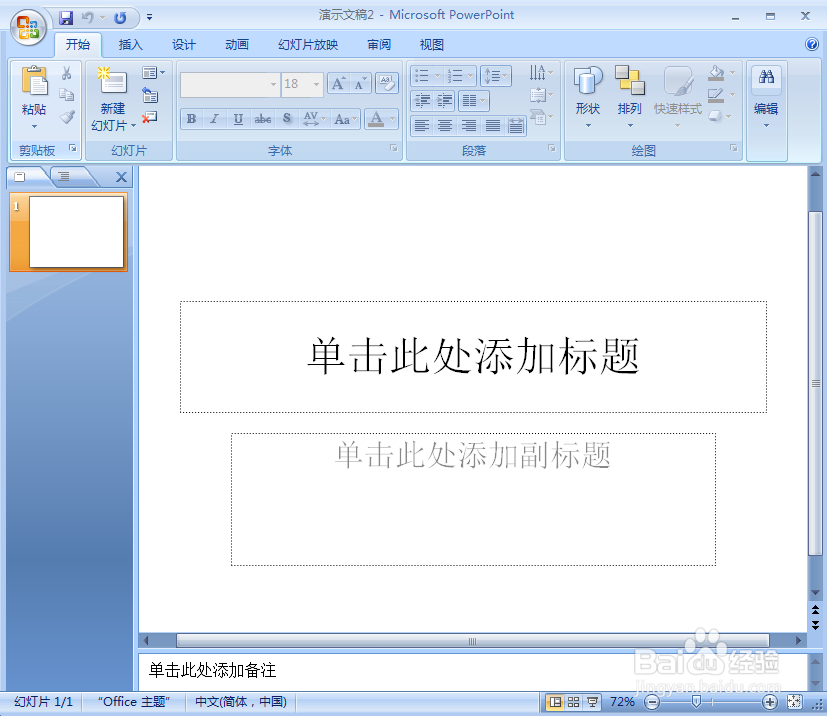827x716 pixels.
Task: Switch to the 幻灯片放映 (Slide Show) tab
Action: click(308, 45)
